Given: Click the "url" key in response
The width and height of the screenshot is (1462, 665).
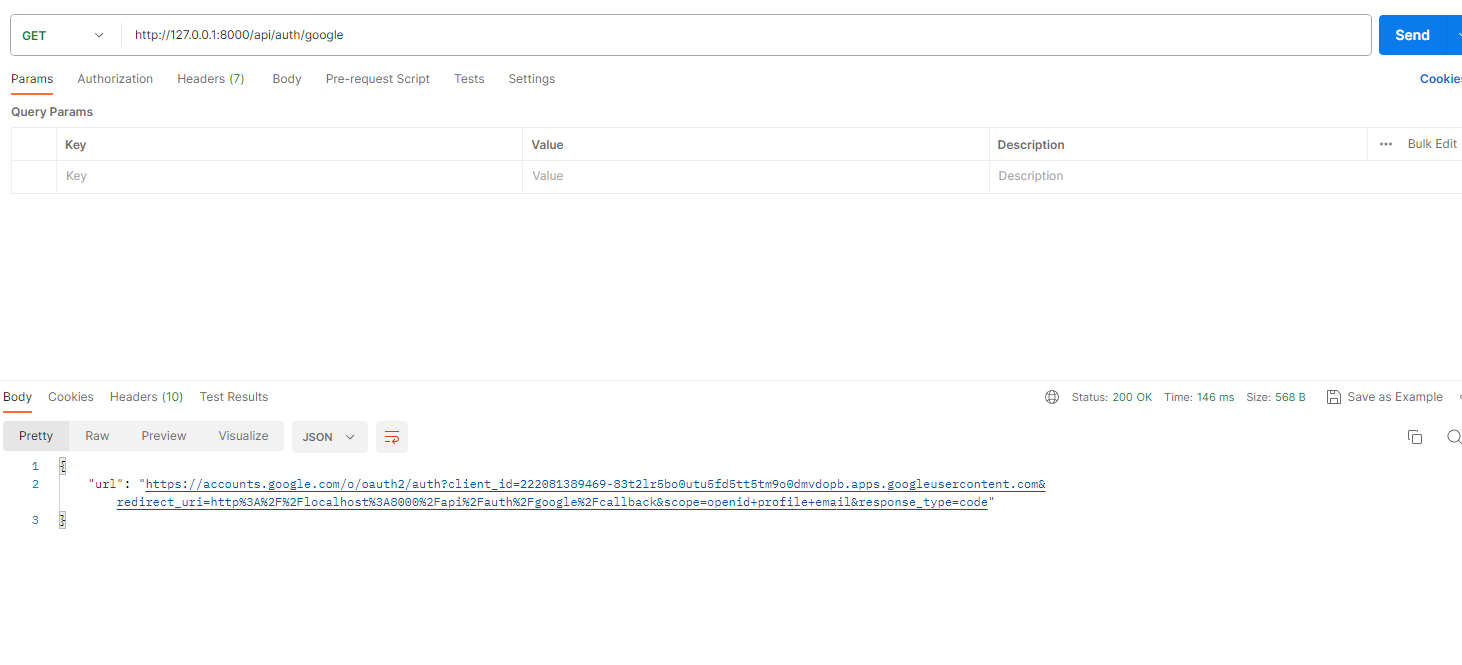Looking at the screenshot, I should [106, 484].
